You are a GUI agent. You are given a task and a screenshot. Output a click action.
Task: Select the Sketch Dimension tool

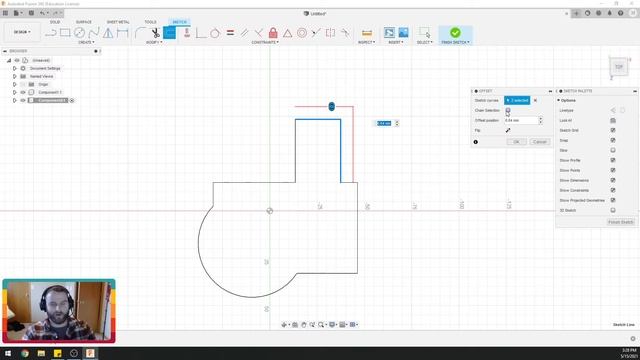(122, 33)
